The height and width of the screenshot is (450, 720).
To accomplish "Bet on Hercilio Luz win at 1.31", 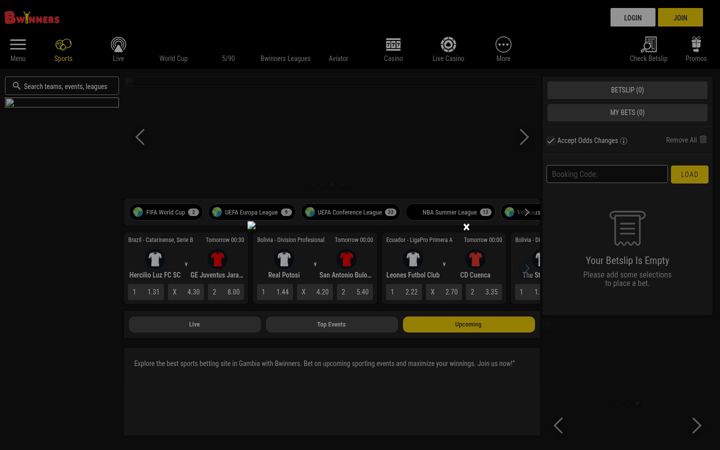I will point(146,292).
